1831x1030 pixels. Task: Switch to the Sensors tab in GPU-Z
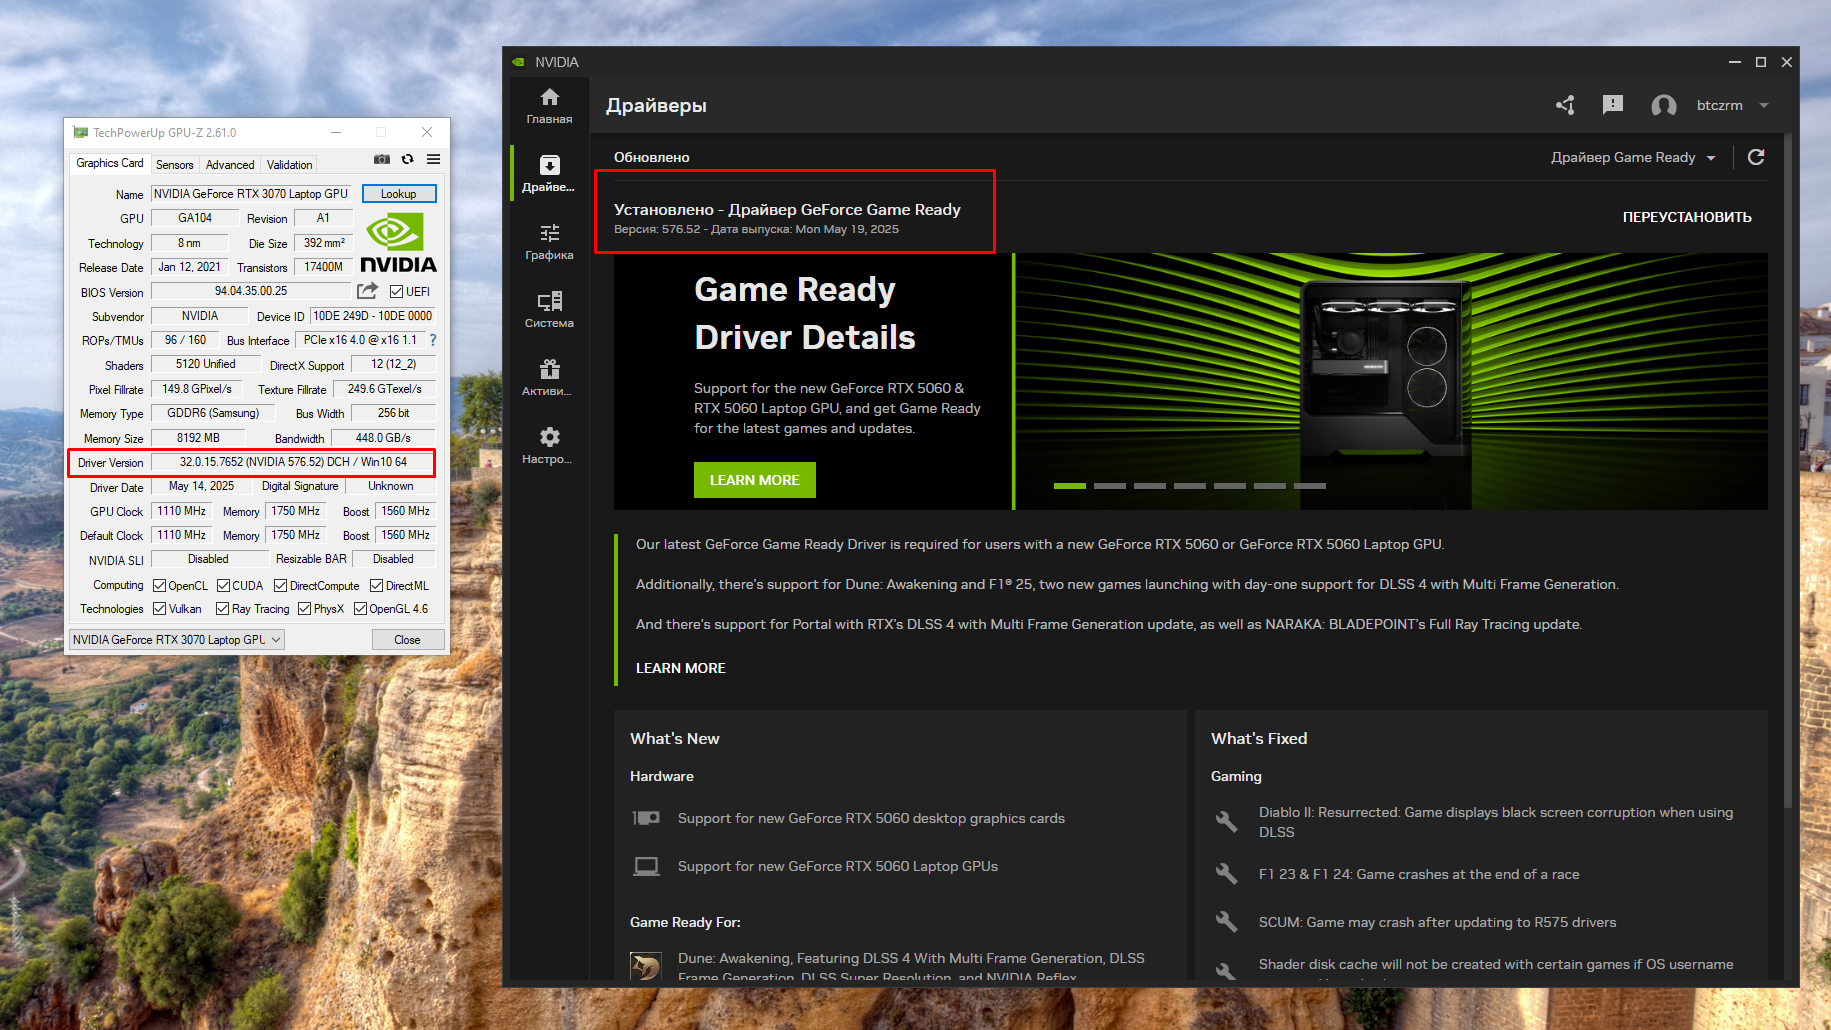[174, 164]
